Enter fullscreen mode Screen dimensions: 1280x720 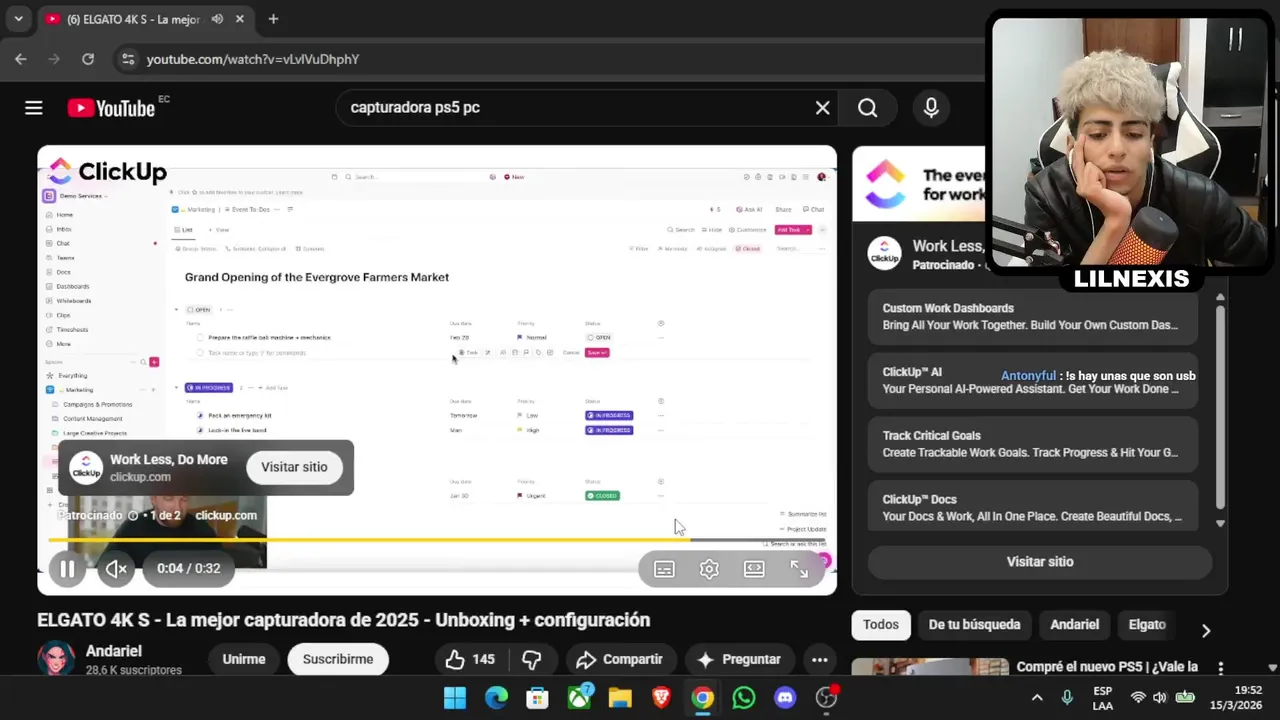pos(799,569)
